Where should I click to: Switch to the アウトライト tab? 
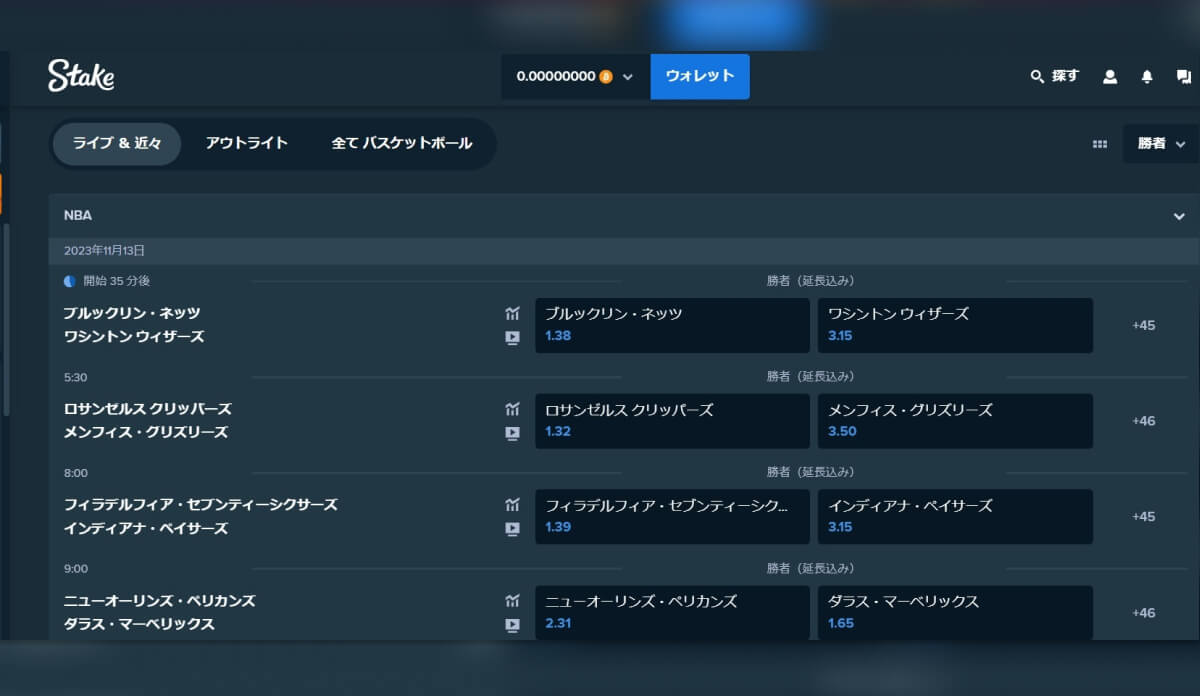coord(247,144)
